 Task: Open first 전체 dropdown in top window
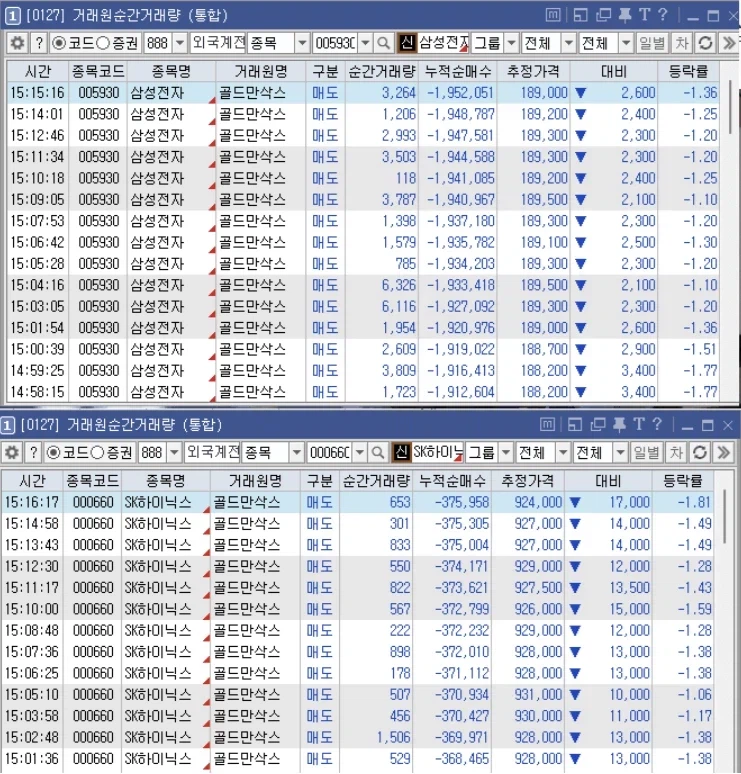(569, 43)
